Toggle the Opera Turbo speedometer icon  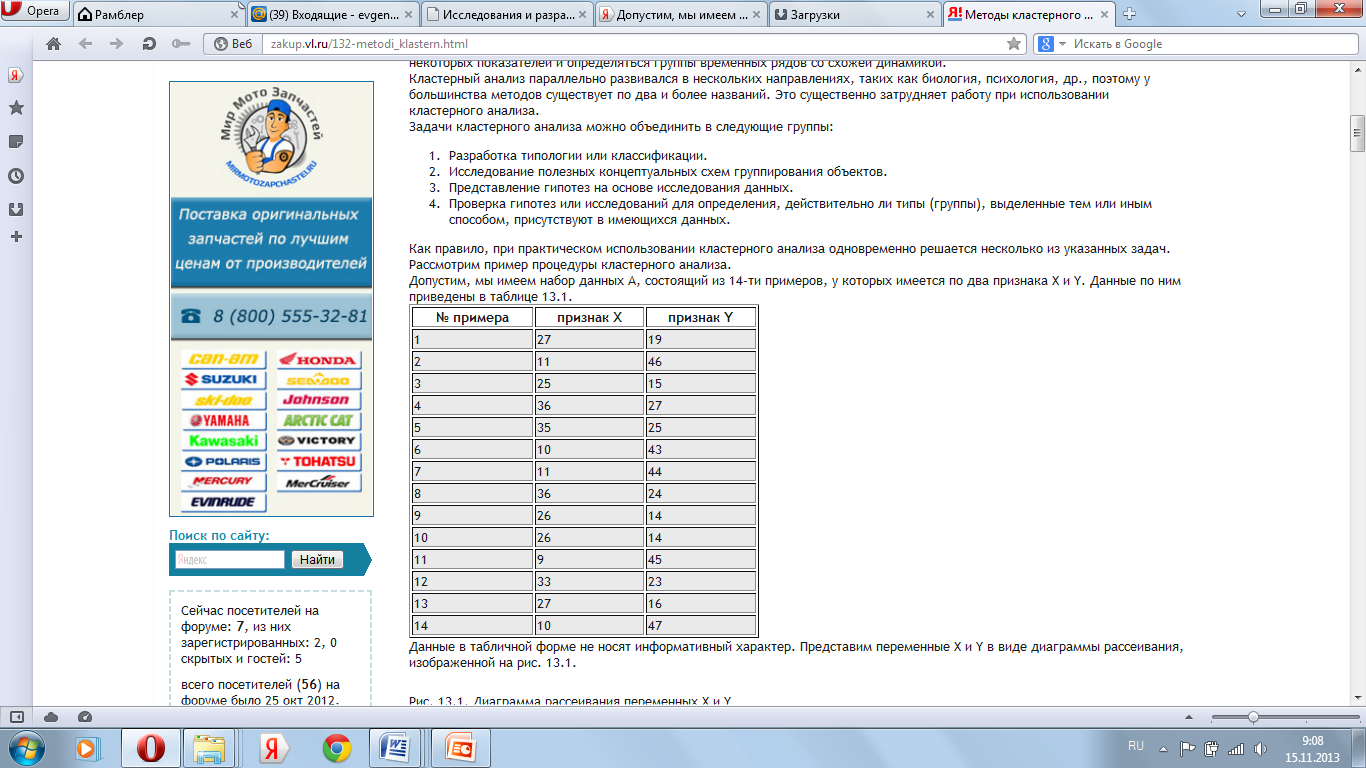coord(85,717)
